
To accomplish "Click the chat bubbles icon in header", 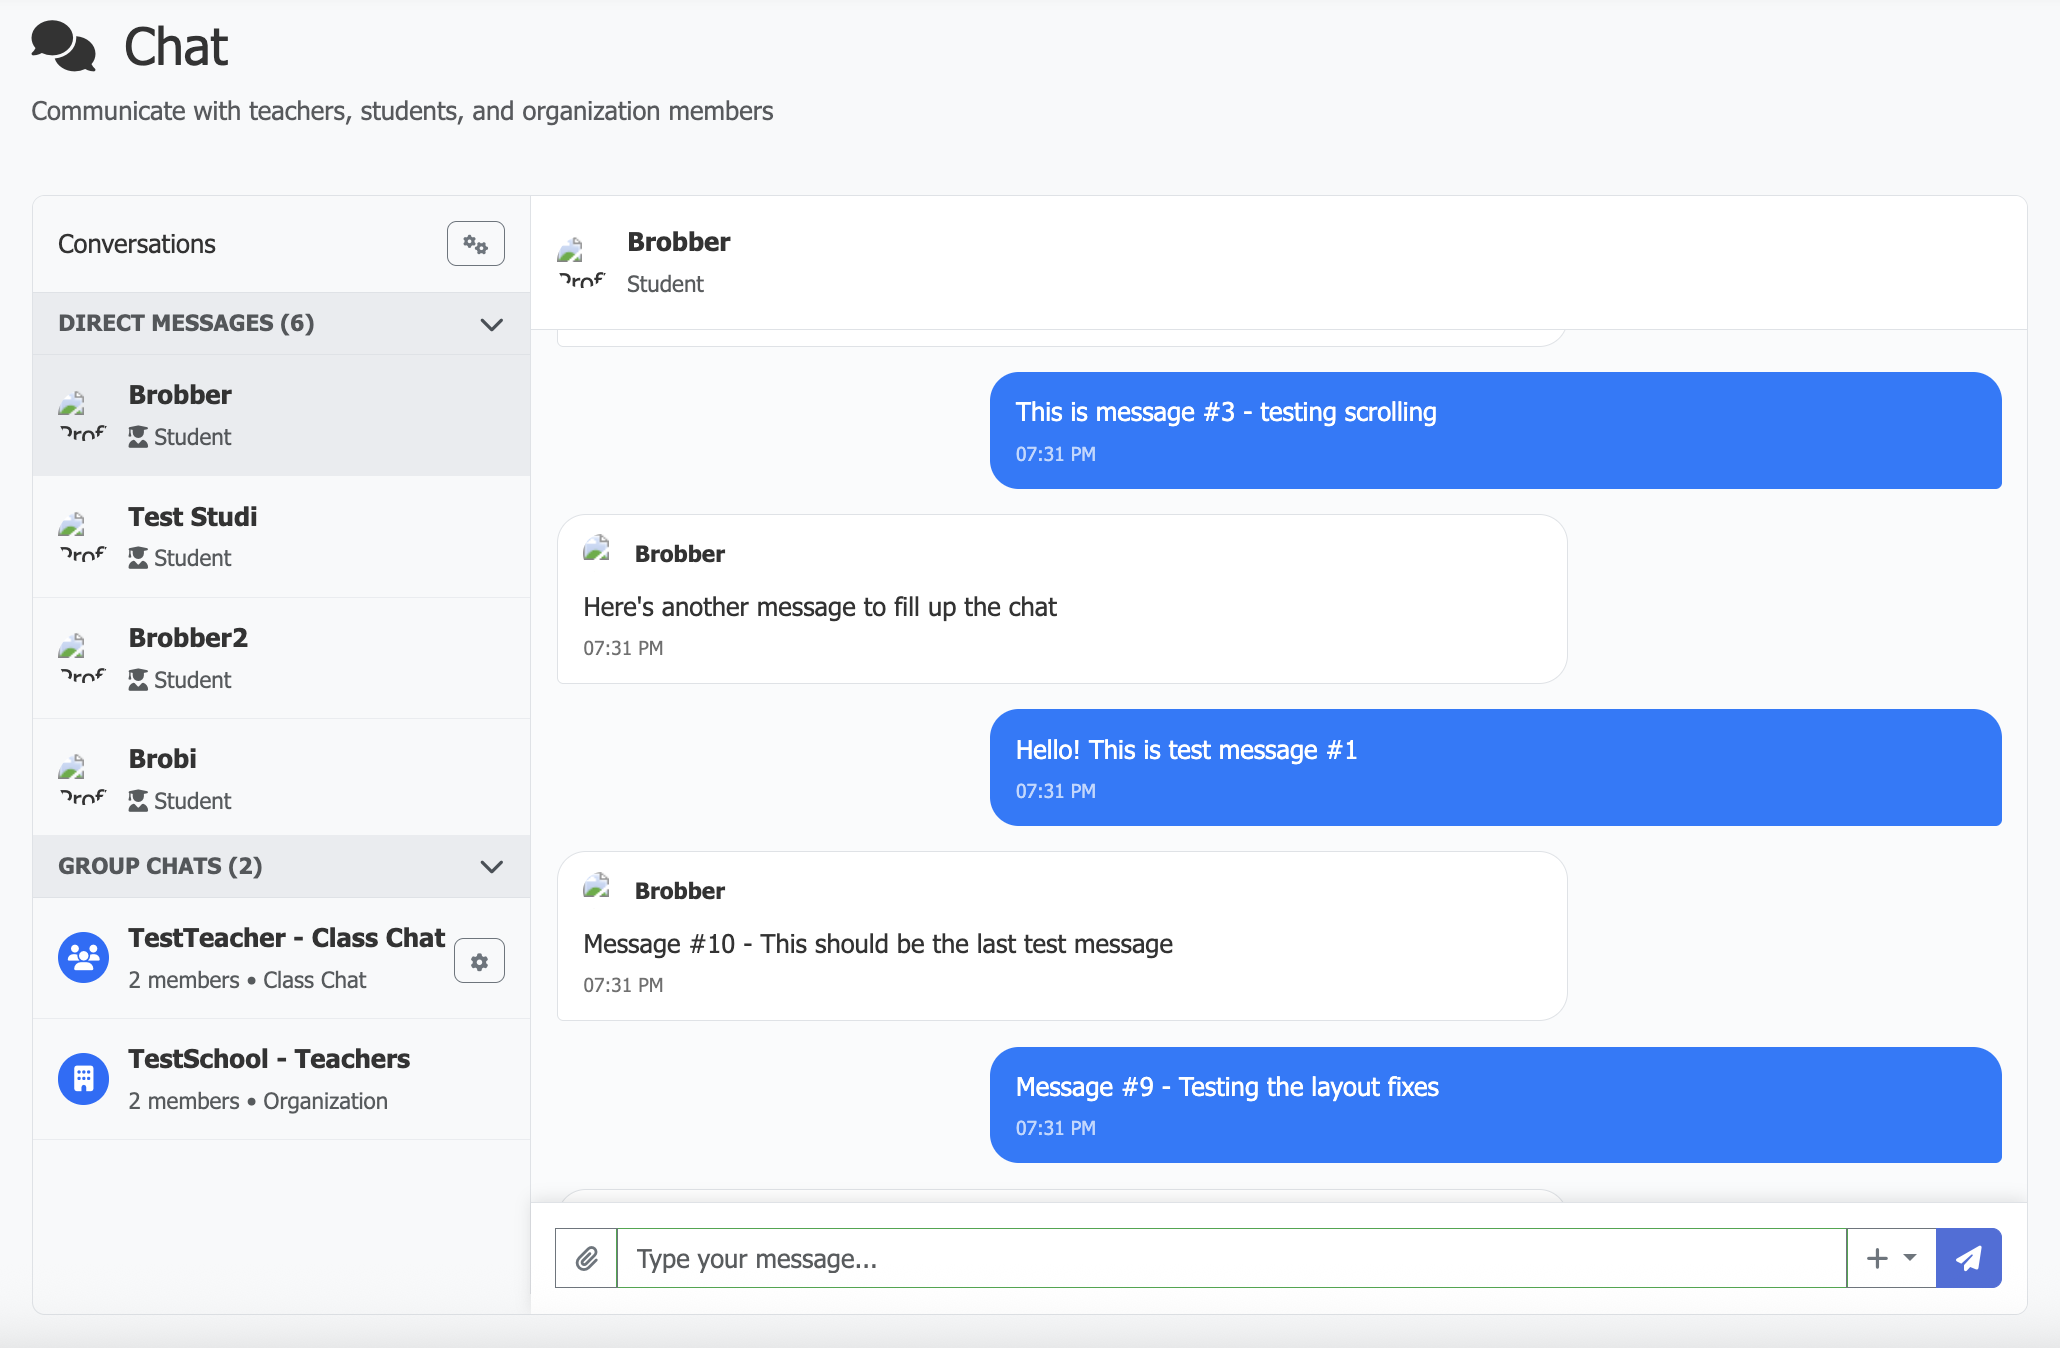I will [x=63, y=47].
